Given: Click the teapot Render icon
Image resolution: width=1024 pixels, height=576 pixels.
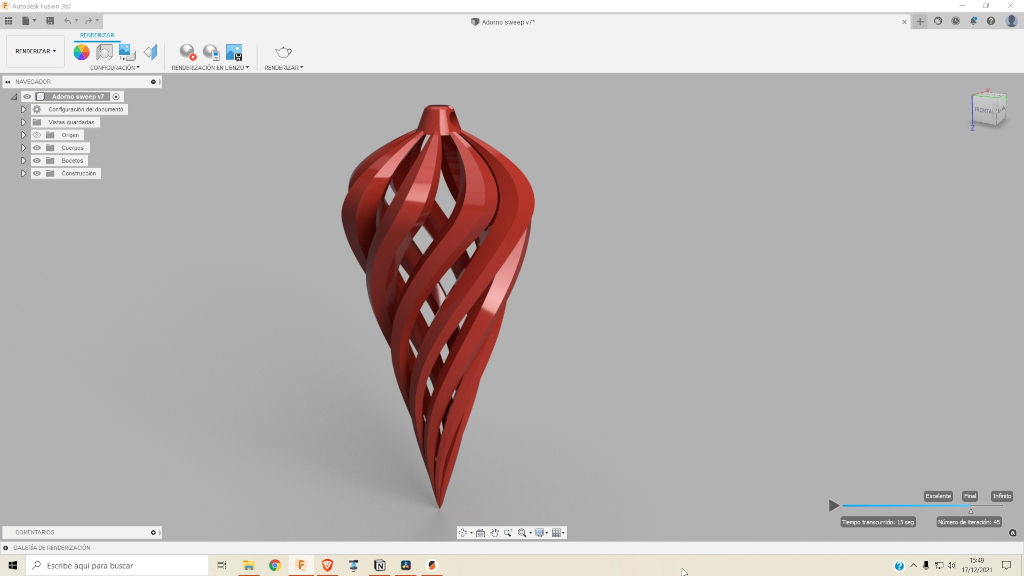Looking at the screenshot, I should tap(283, 52).
